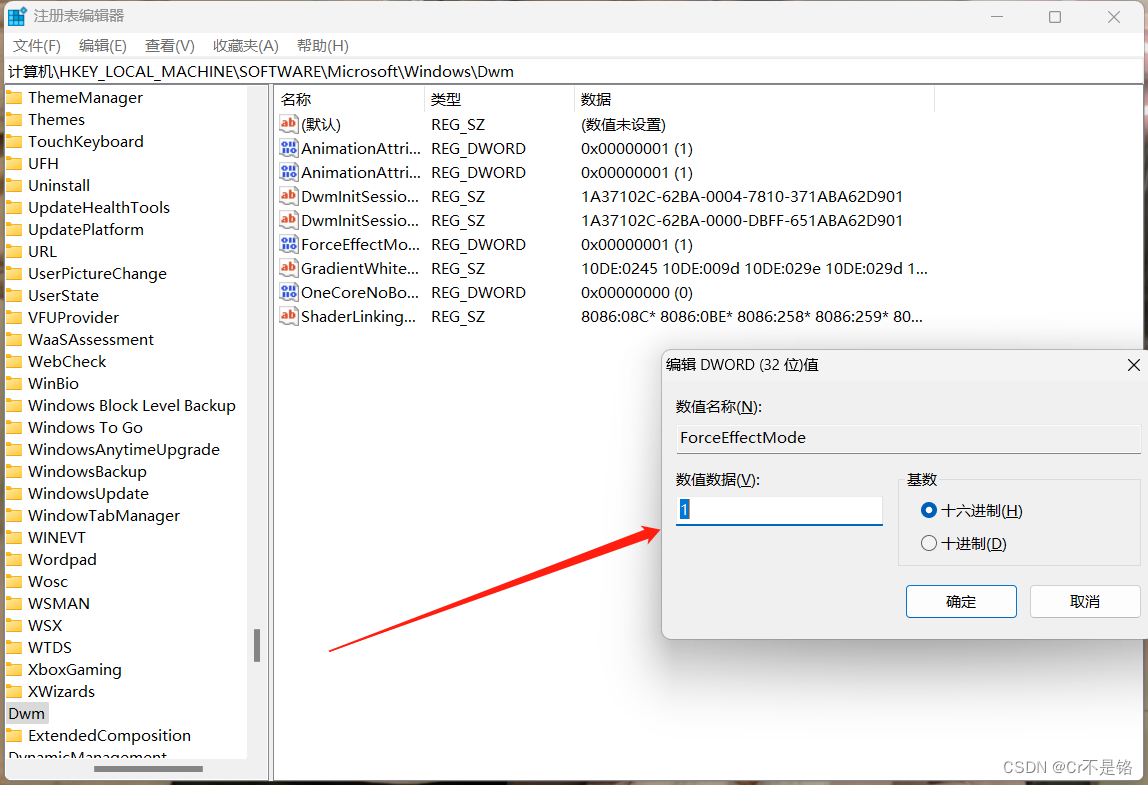
Task: Click the Registry Editor app icon in title bar
Action: 17,15
